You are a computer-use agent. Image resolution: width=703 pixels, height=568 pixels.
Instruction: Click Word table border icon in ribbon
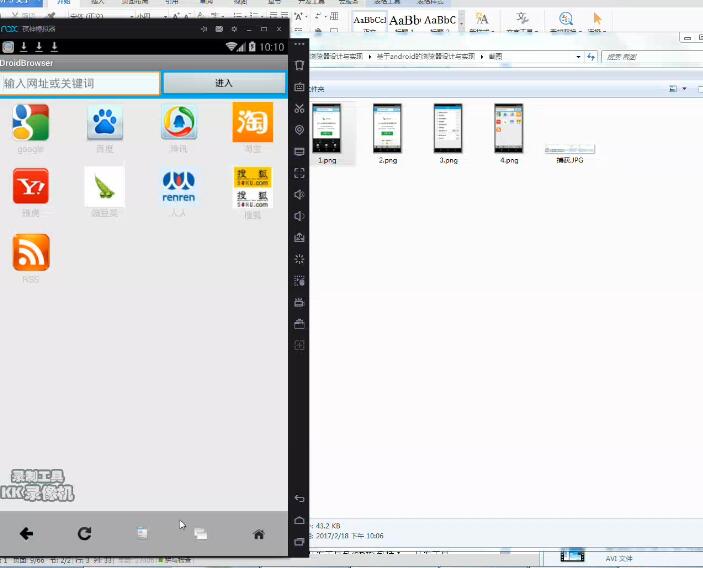point(334,16)
